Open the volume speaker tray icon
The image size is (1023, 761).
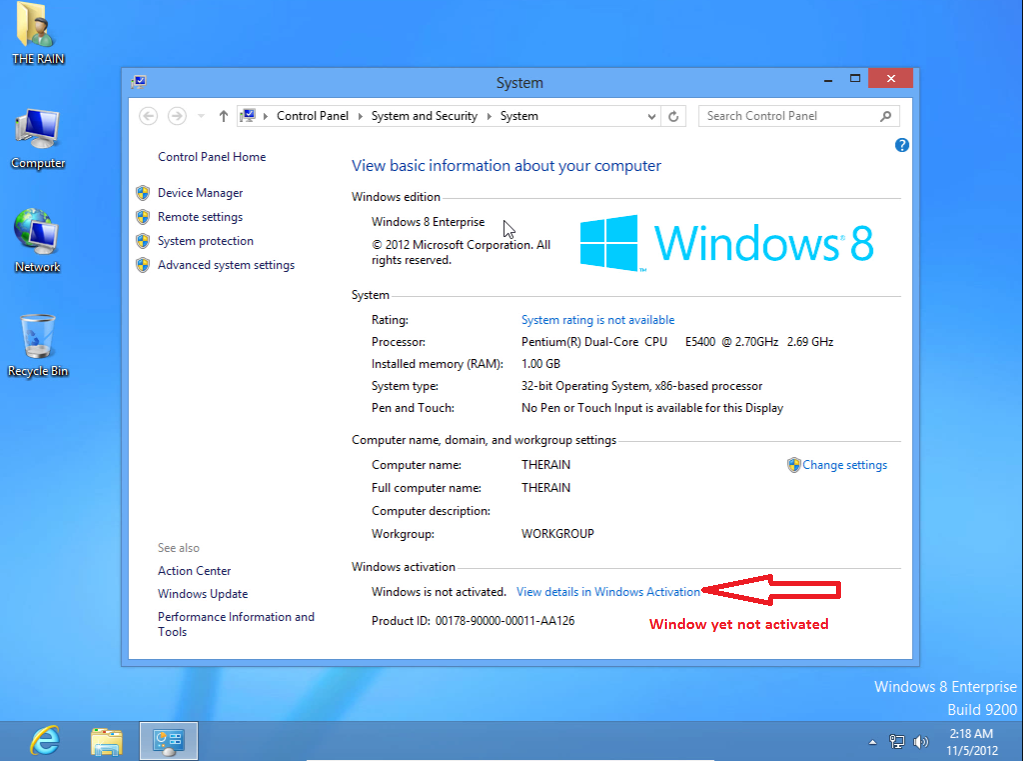(921, 742)
